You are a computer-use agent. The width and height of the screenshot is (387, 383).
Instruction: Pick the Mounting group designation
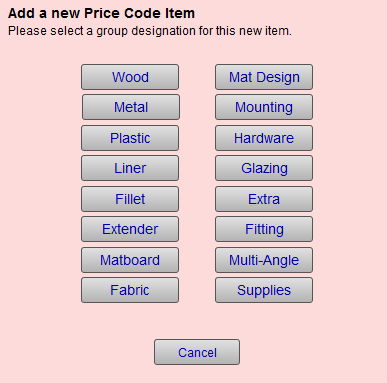click(264, 107)
